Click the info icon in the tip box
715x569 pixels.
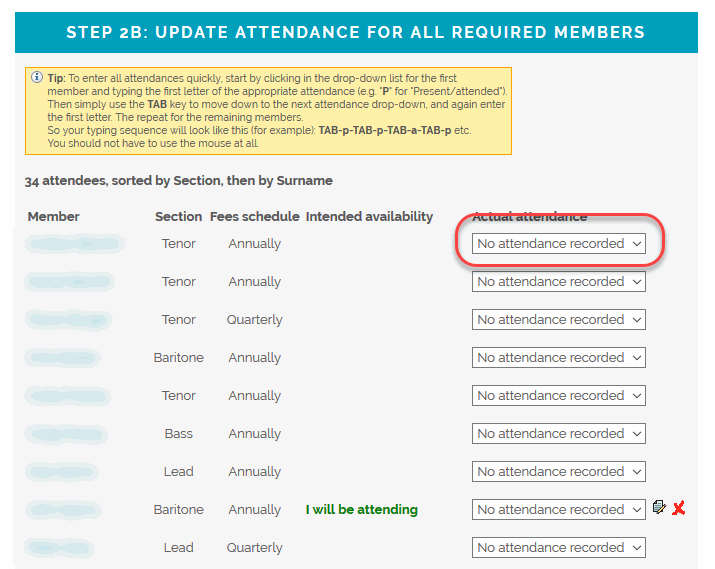point(36,77)
